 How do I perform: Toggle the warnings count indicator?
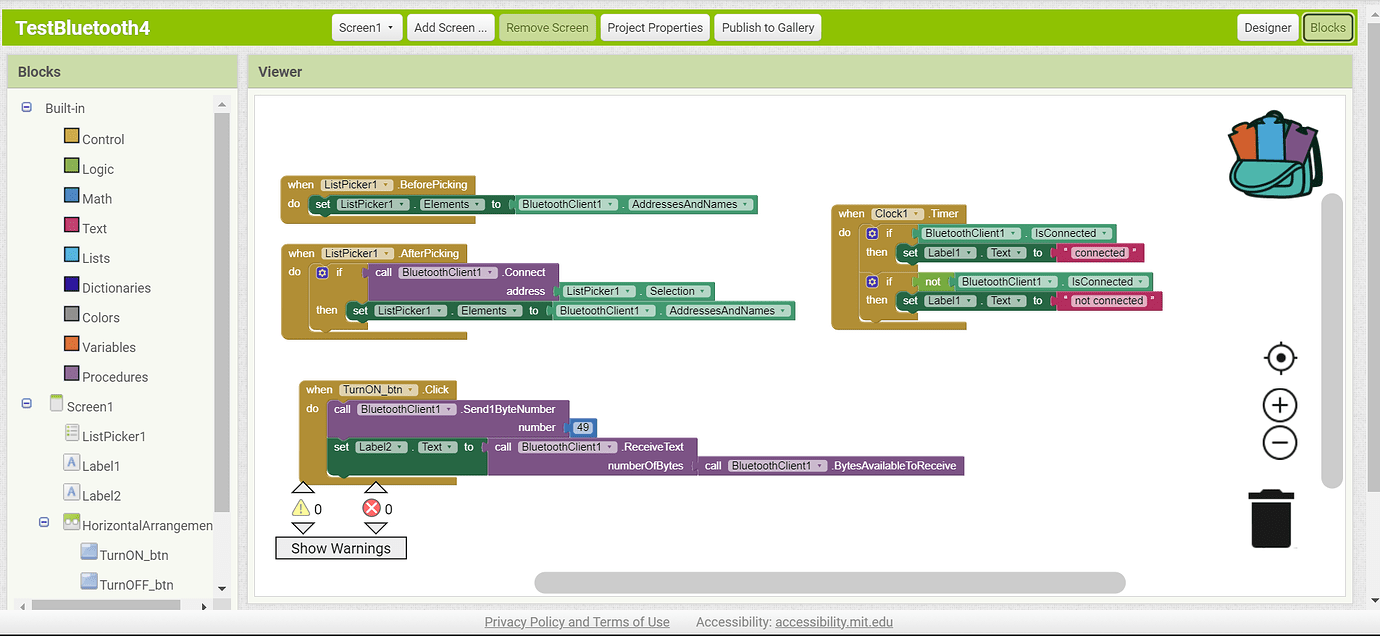[303, 508]
